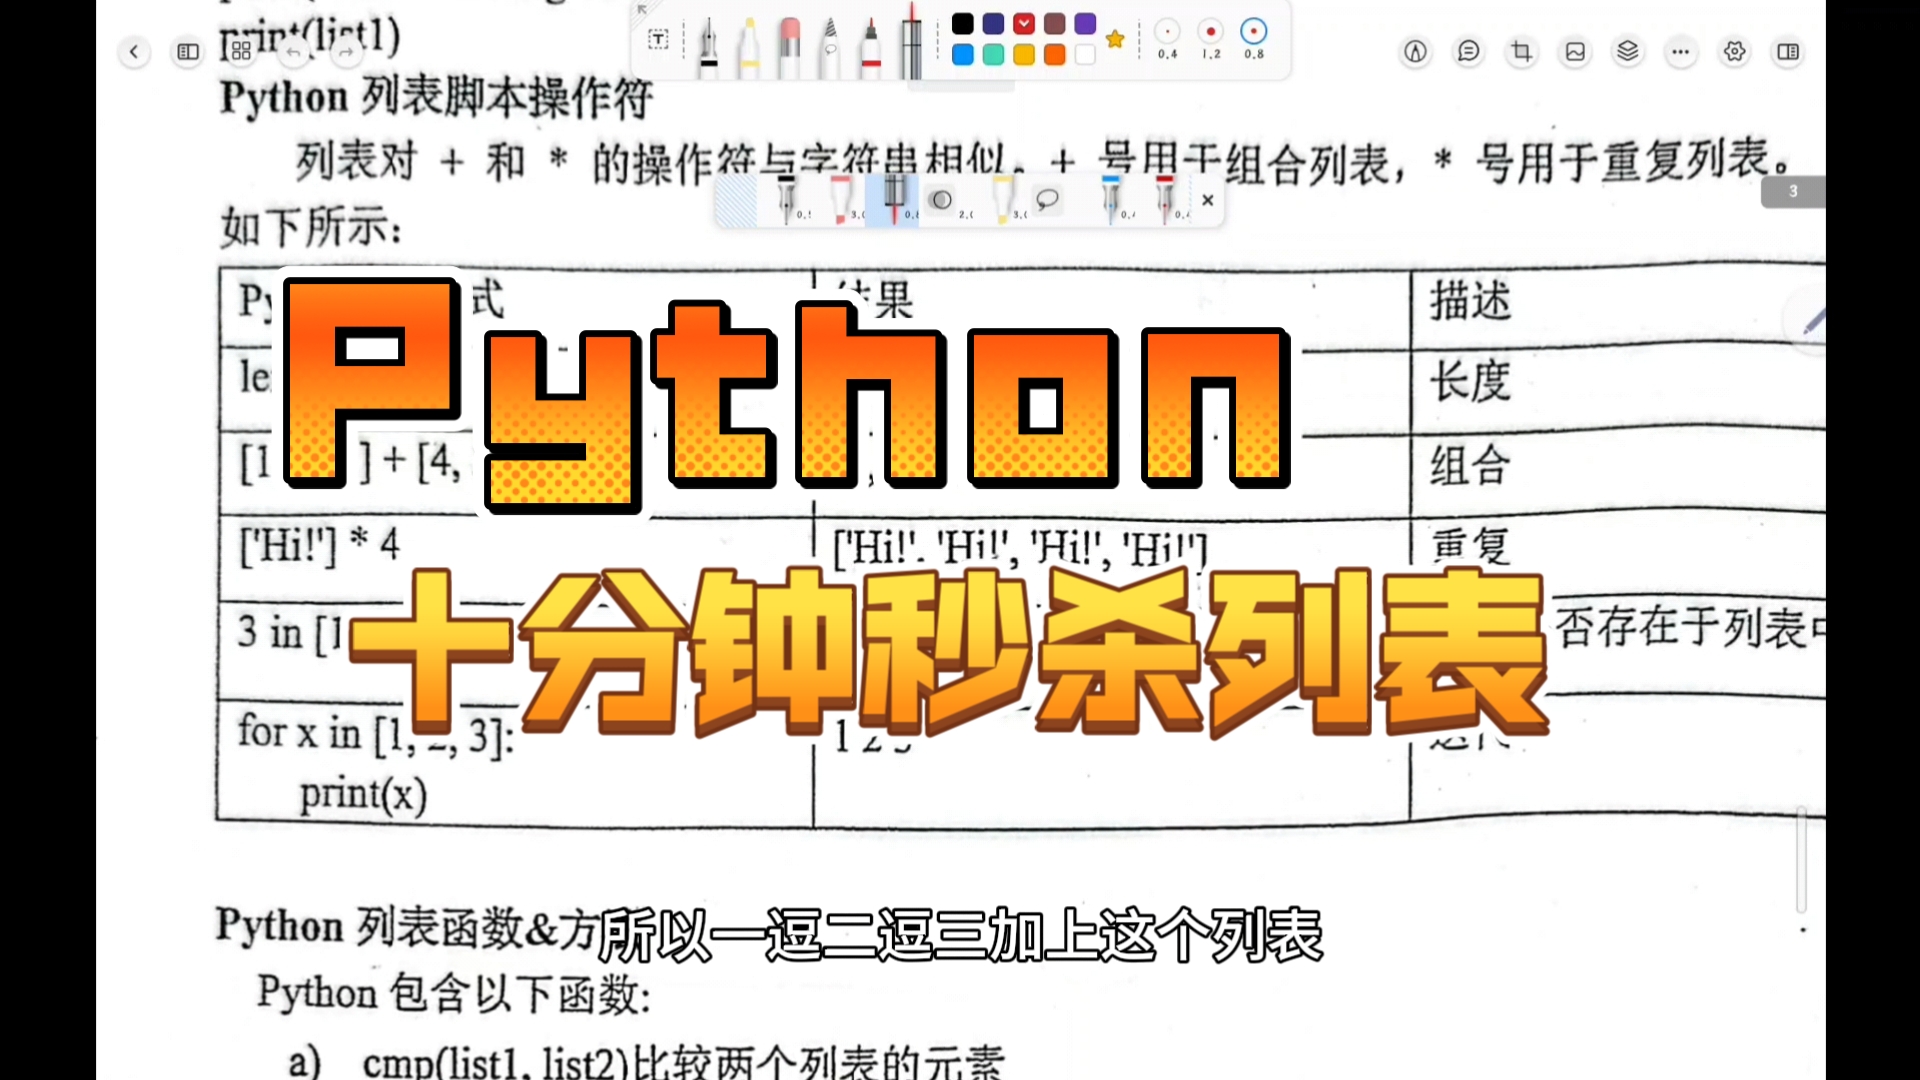Pick the brown color swatch
This screenshot has height=1080, width=1920.
1054,23
